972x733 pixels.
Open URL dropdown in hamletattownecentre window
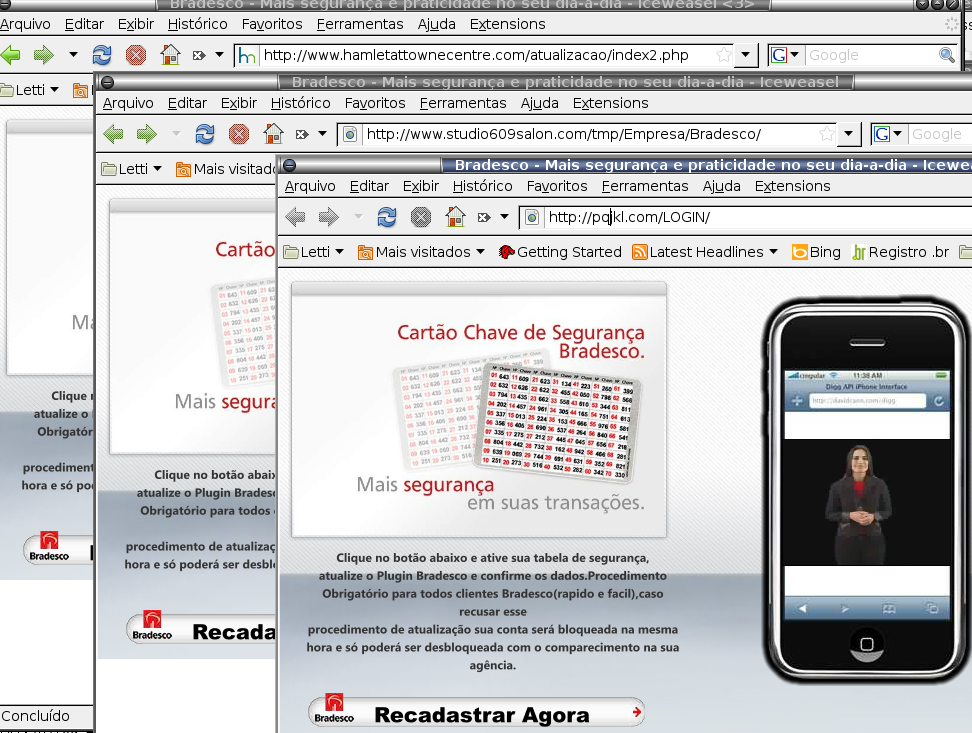pos(746,55)
